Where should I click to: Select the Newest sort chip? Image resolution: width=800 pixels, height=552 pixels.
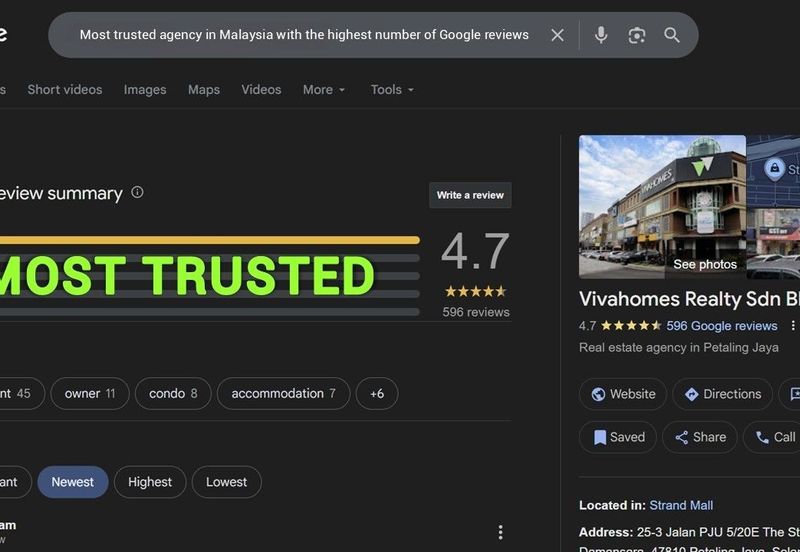point(73,482)
